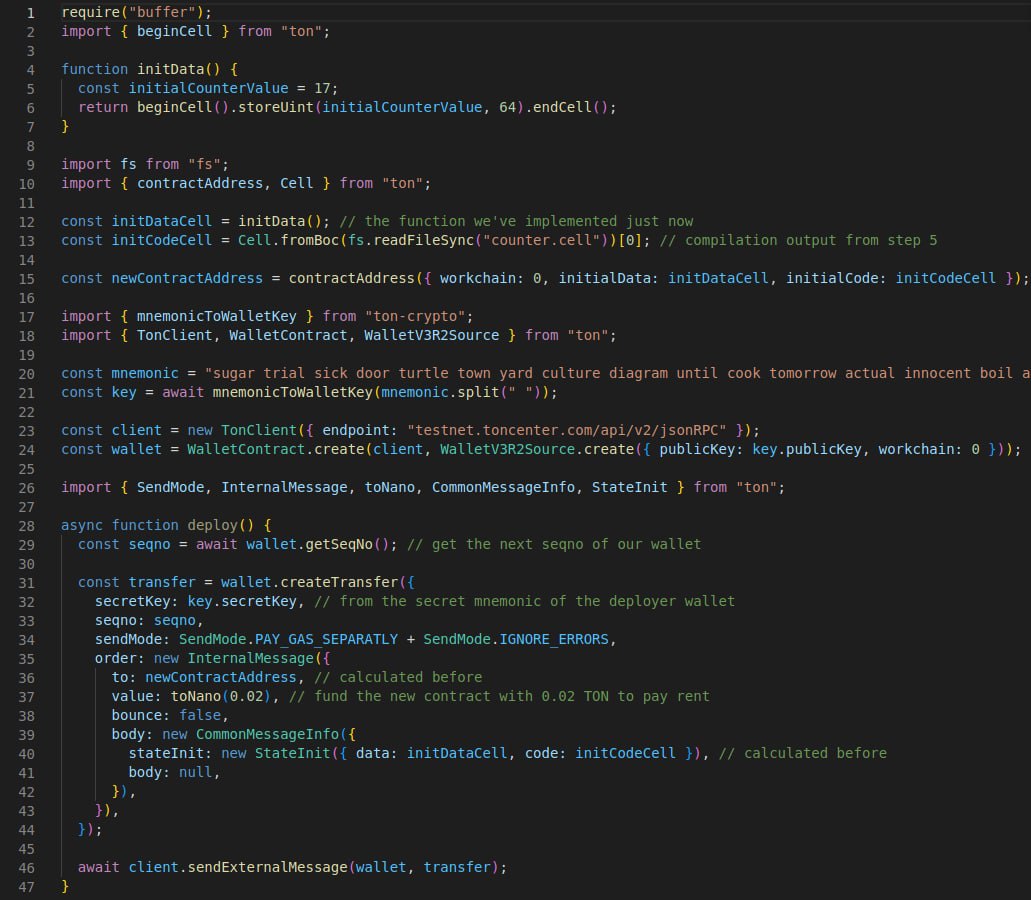Click the string "fs" on line 9
Image resolution: width=1031 pixels, height=900 pixels.
tap(204, 164)
